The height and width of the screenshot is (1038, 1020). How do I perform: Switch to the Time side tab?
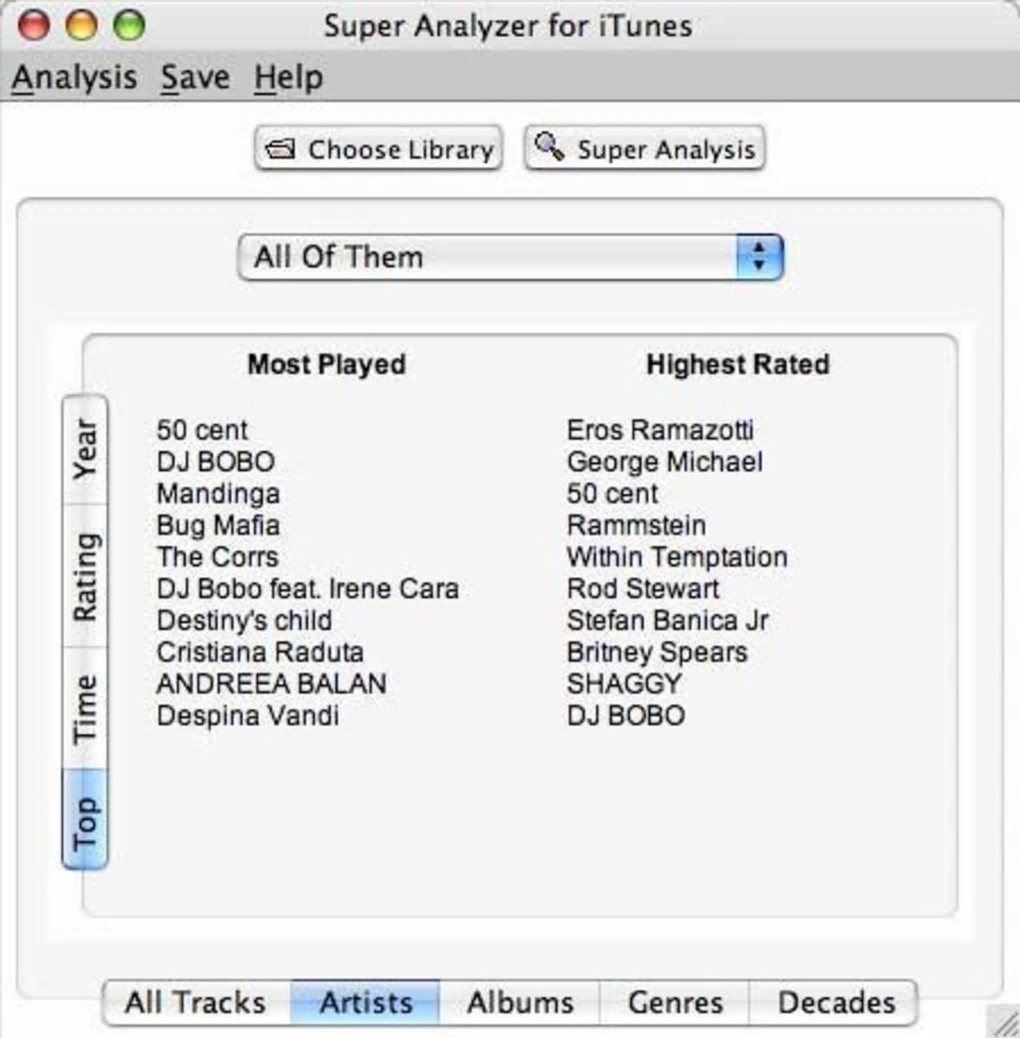(85, 708)
